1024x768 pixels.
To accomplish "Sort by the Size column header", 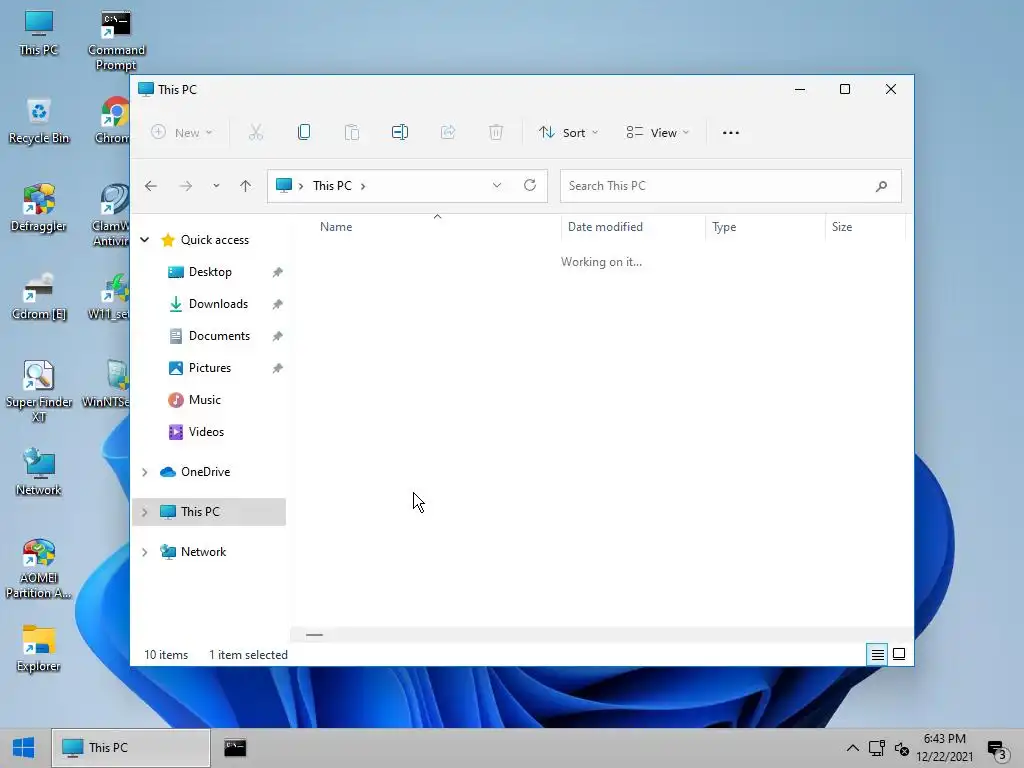I will [842, 227].
